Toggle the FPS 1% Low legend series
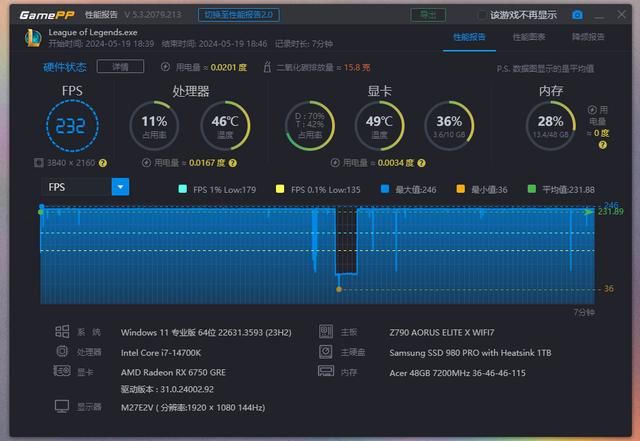Image resolution: width=640 pixels, height=441 pixels. [182, 189]
